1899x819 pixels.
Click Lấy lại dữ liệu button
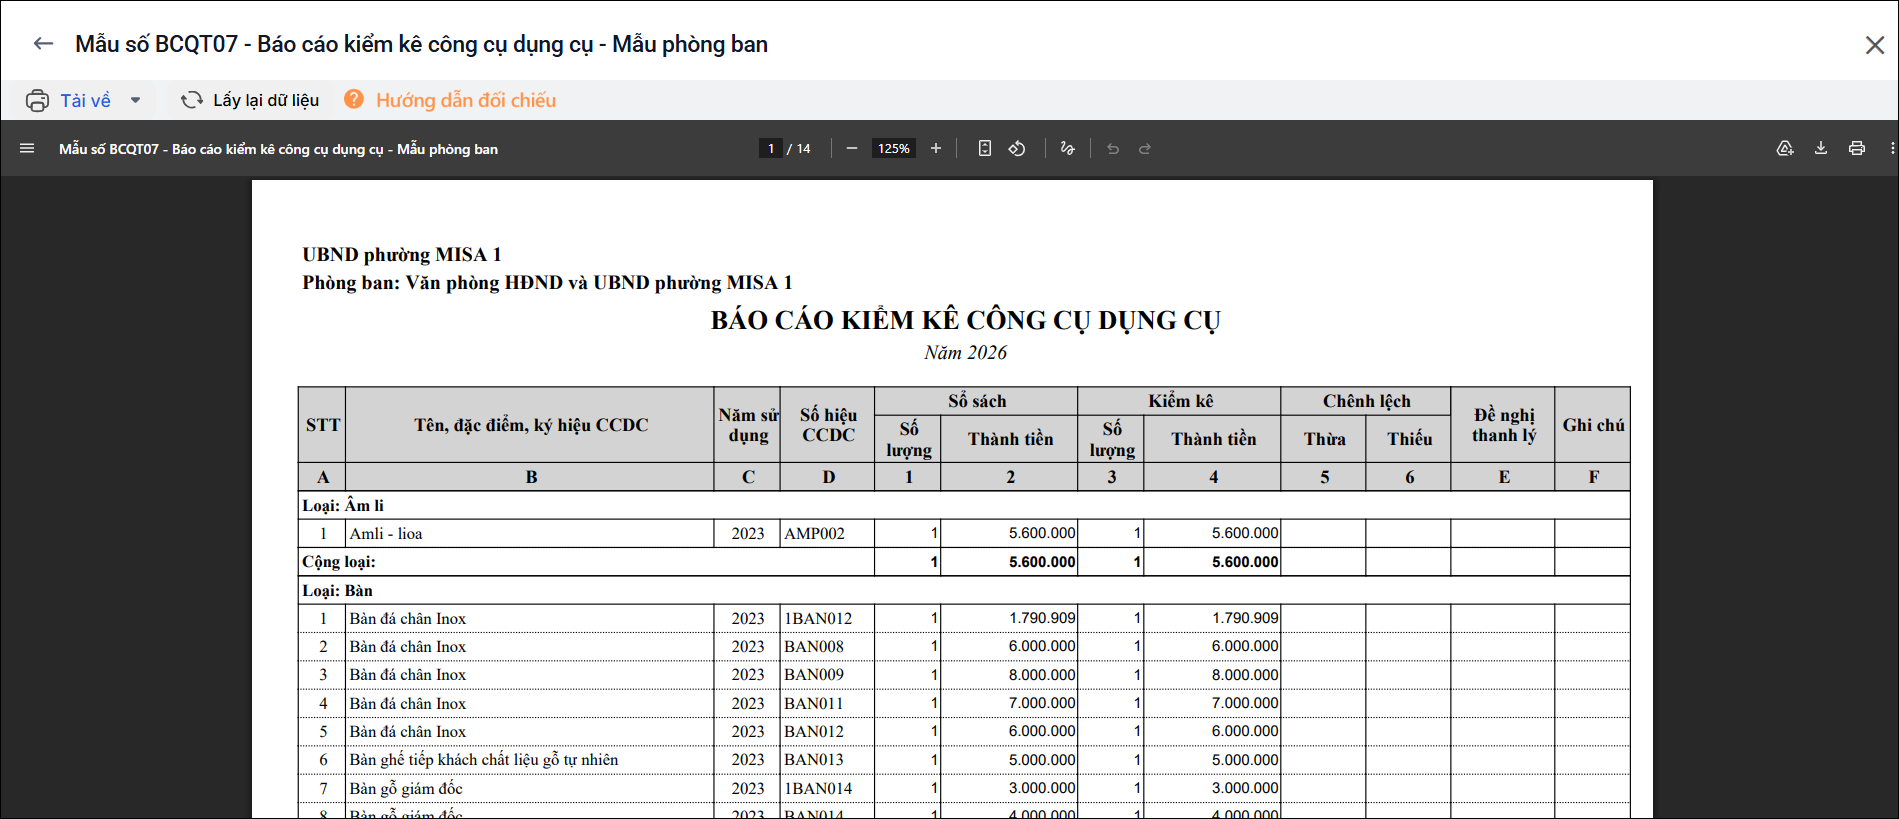pyautogui.click(x=266, y=100)
